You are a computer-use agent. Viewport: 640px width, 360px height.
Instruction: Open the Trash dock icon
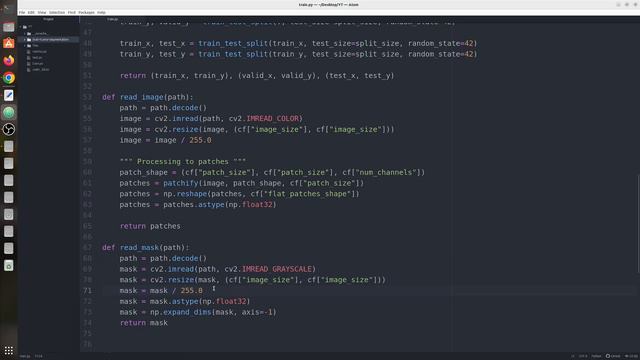tap(9, 266)
